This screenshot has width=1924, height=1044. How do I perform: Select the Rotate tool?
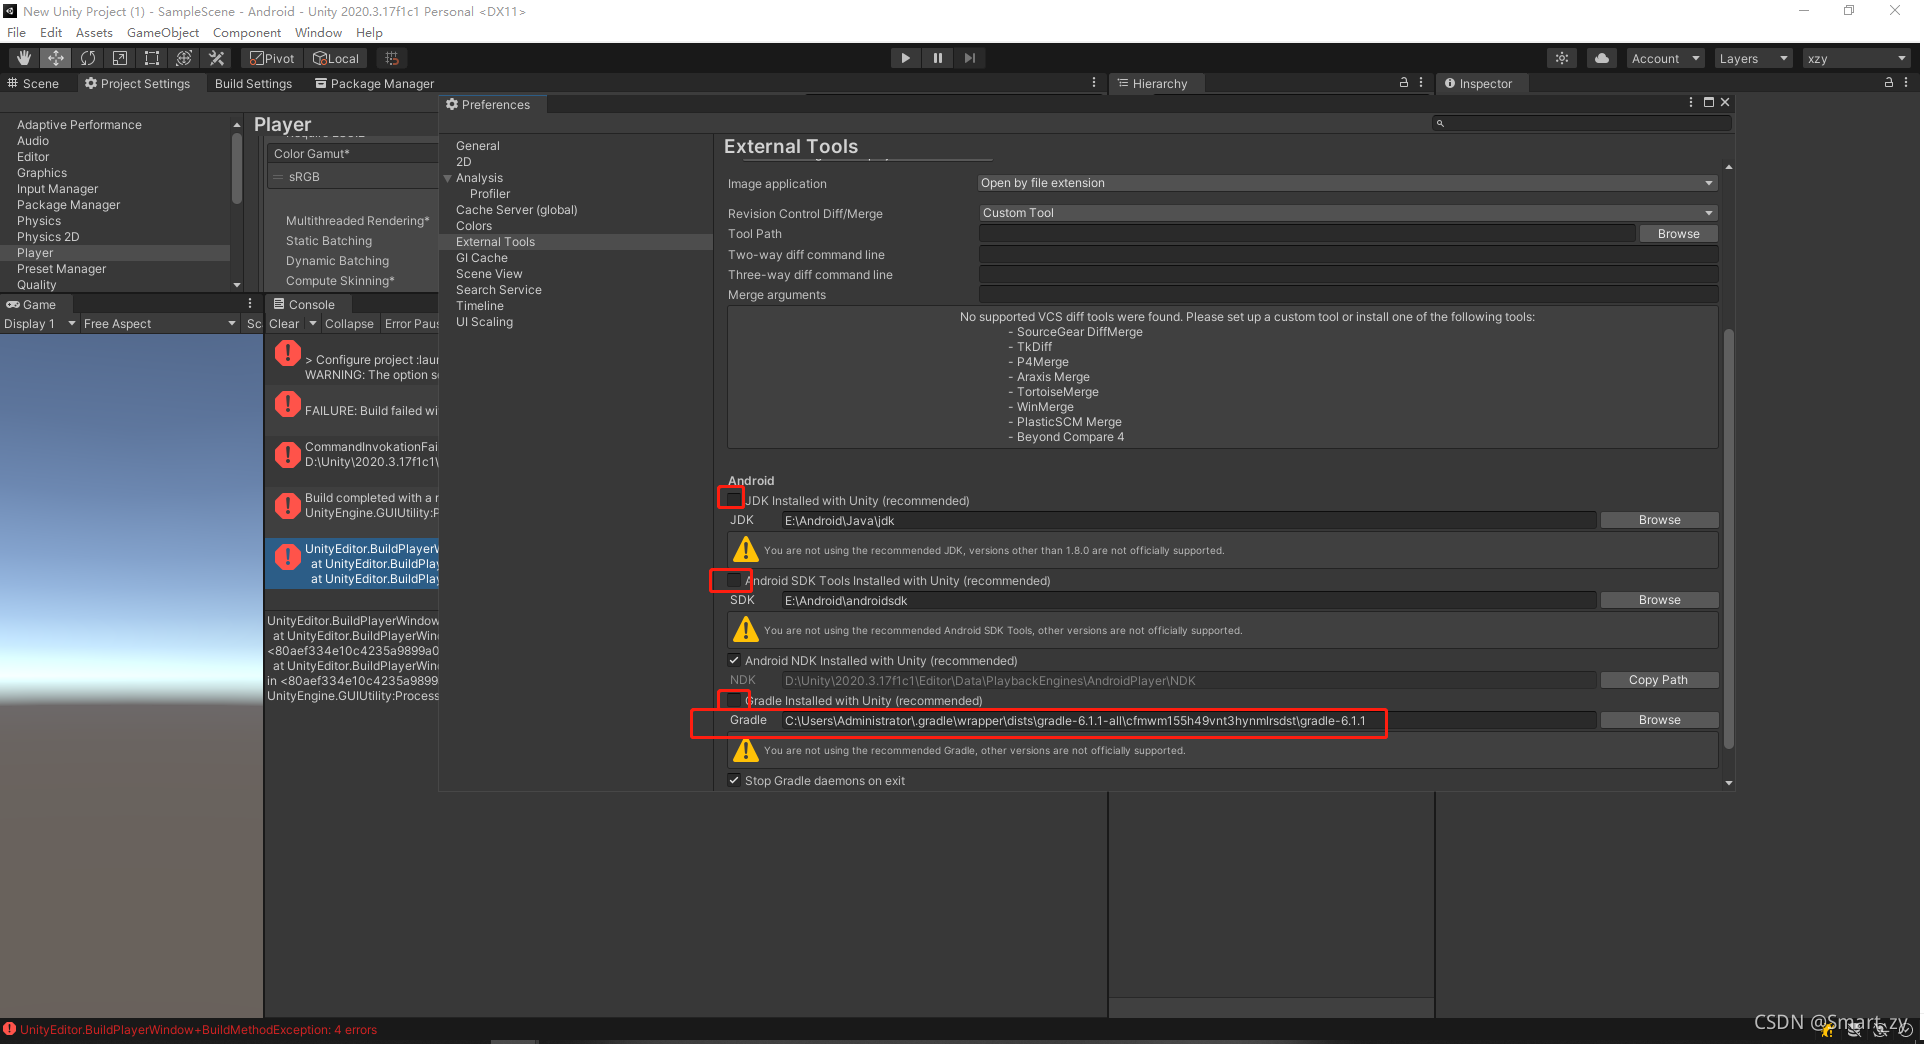click(x=88, y=58)
